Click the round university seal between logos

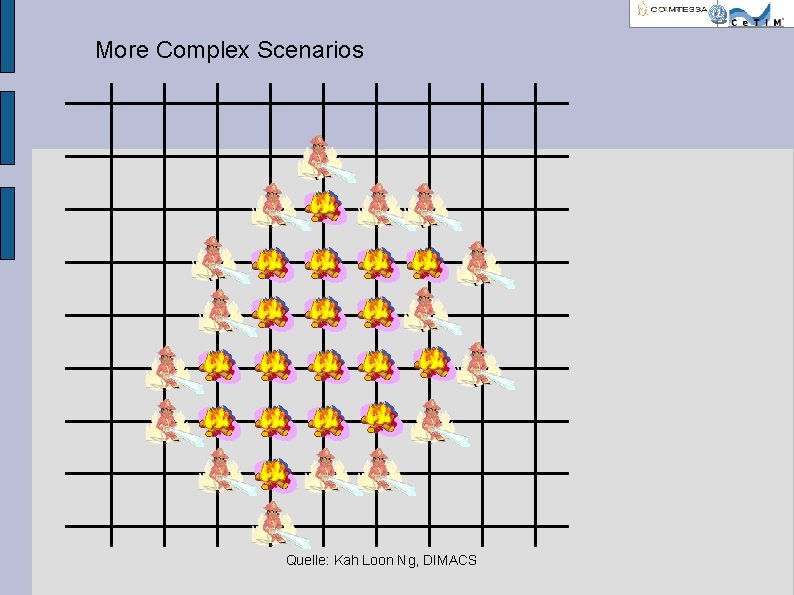coord(718,14)
